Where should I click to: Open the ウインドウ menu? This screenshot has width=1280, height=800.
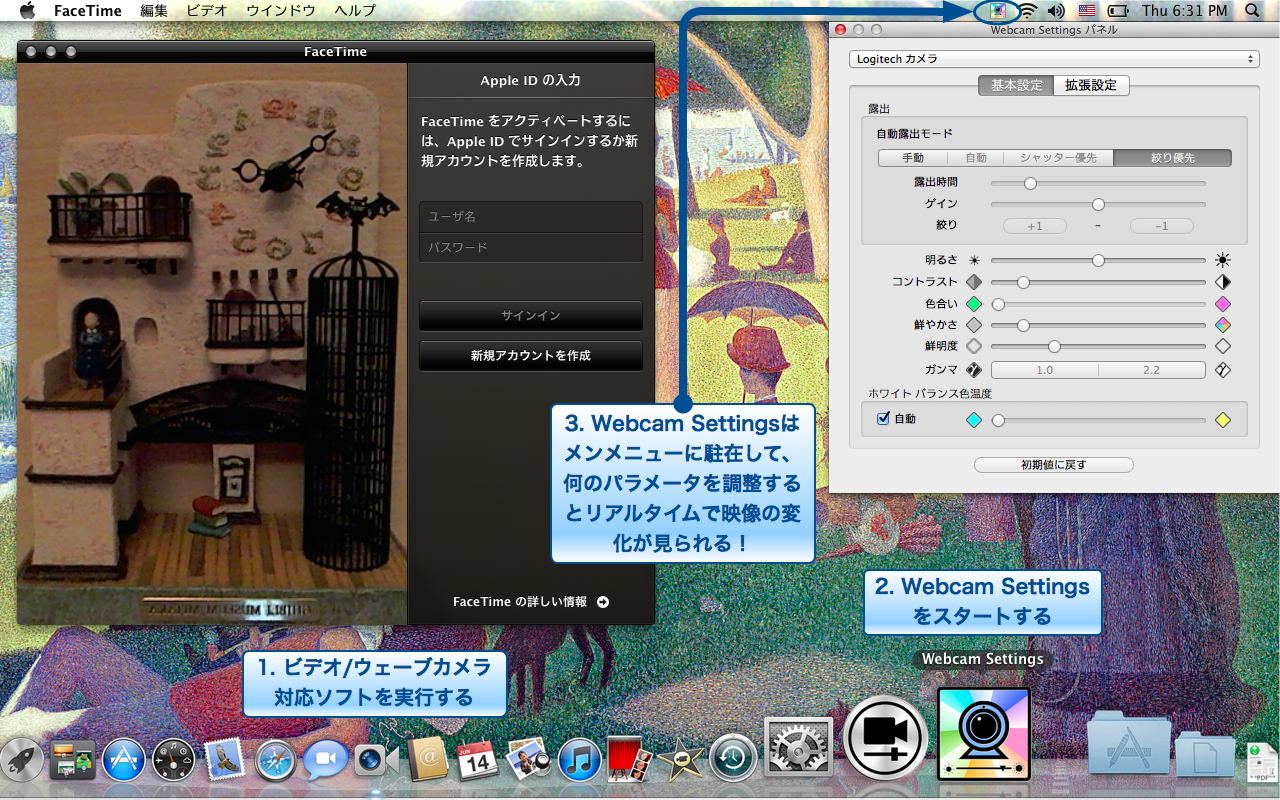(281, 11)
